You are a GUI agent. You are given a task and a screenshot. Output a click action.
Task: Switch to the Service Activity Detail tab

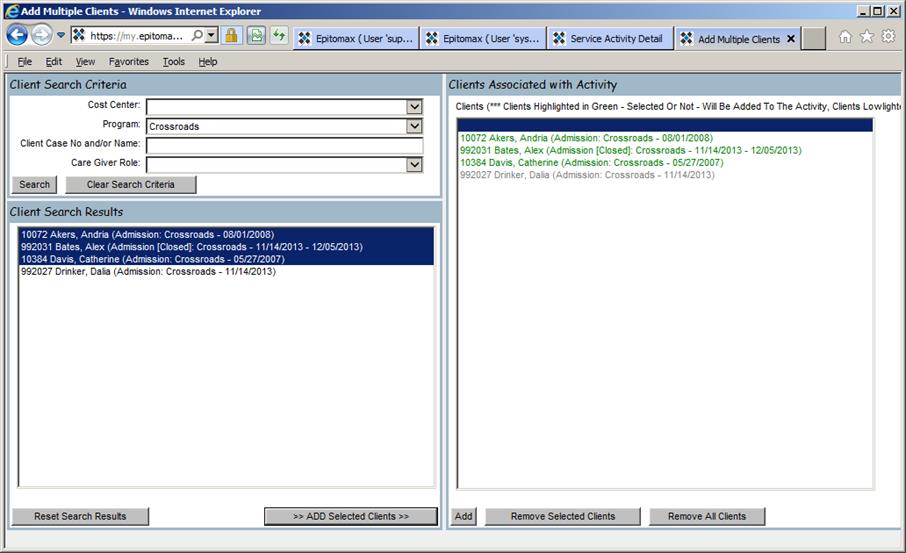click(x=614, y=39)
